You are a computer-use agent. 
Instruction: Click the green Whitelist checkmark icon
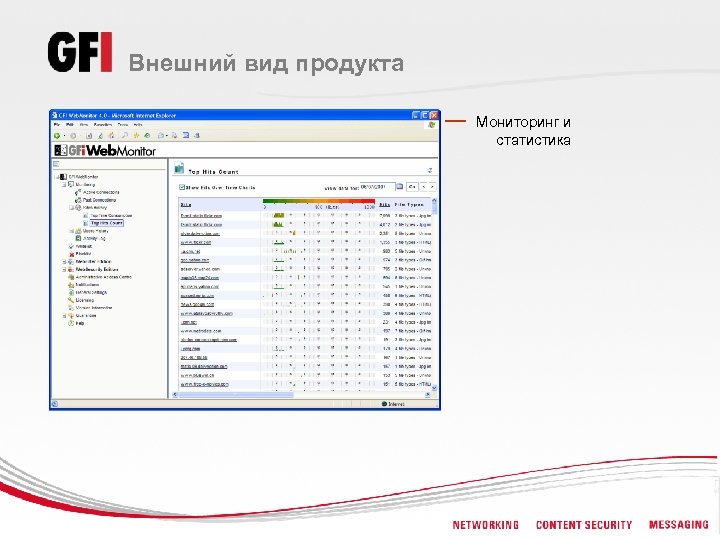point(71,246)
